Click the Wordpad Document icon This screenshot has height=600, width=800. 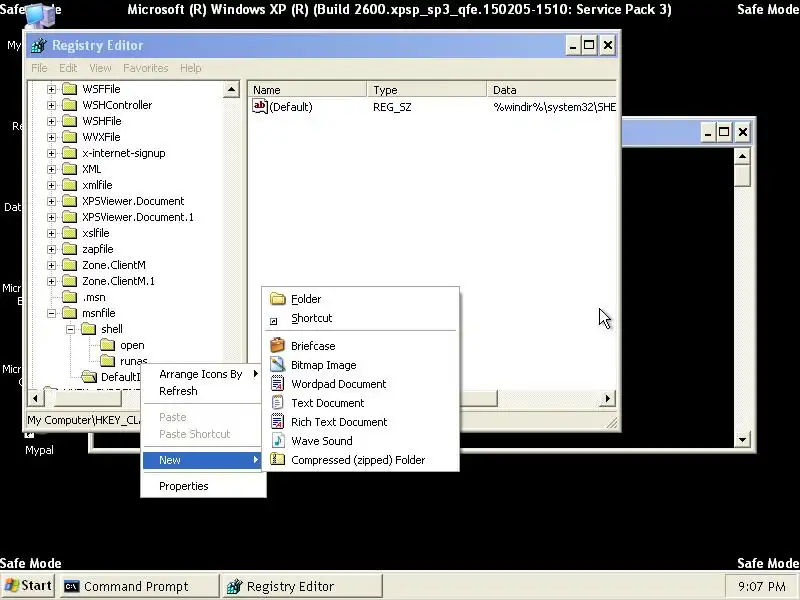point(278,383)
